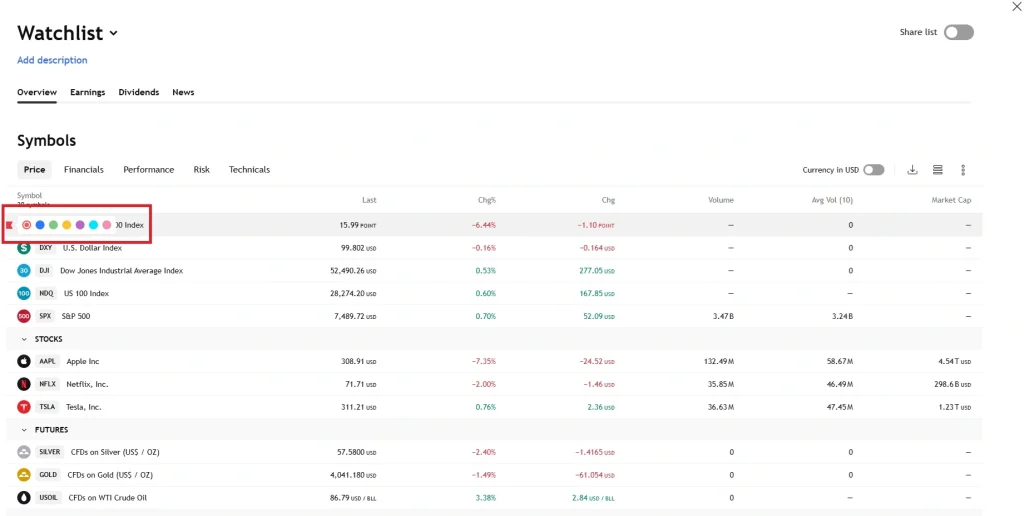Click the S&P 500 logo icon
The height and width of the screenshot is (516, 1024).
click(x=24, y=316)
